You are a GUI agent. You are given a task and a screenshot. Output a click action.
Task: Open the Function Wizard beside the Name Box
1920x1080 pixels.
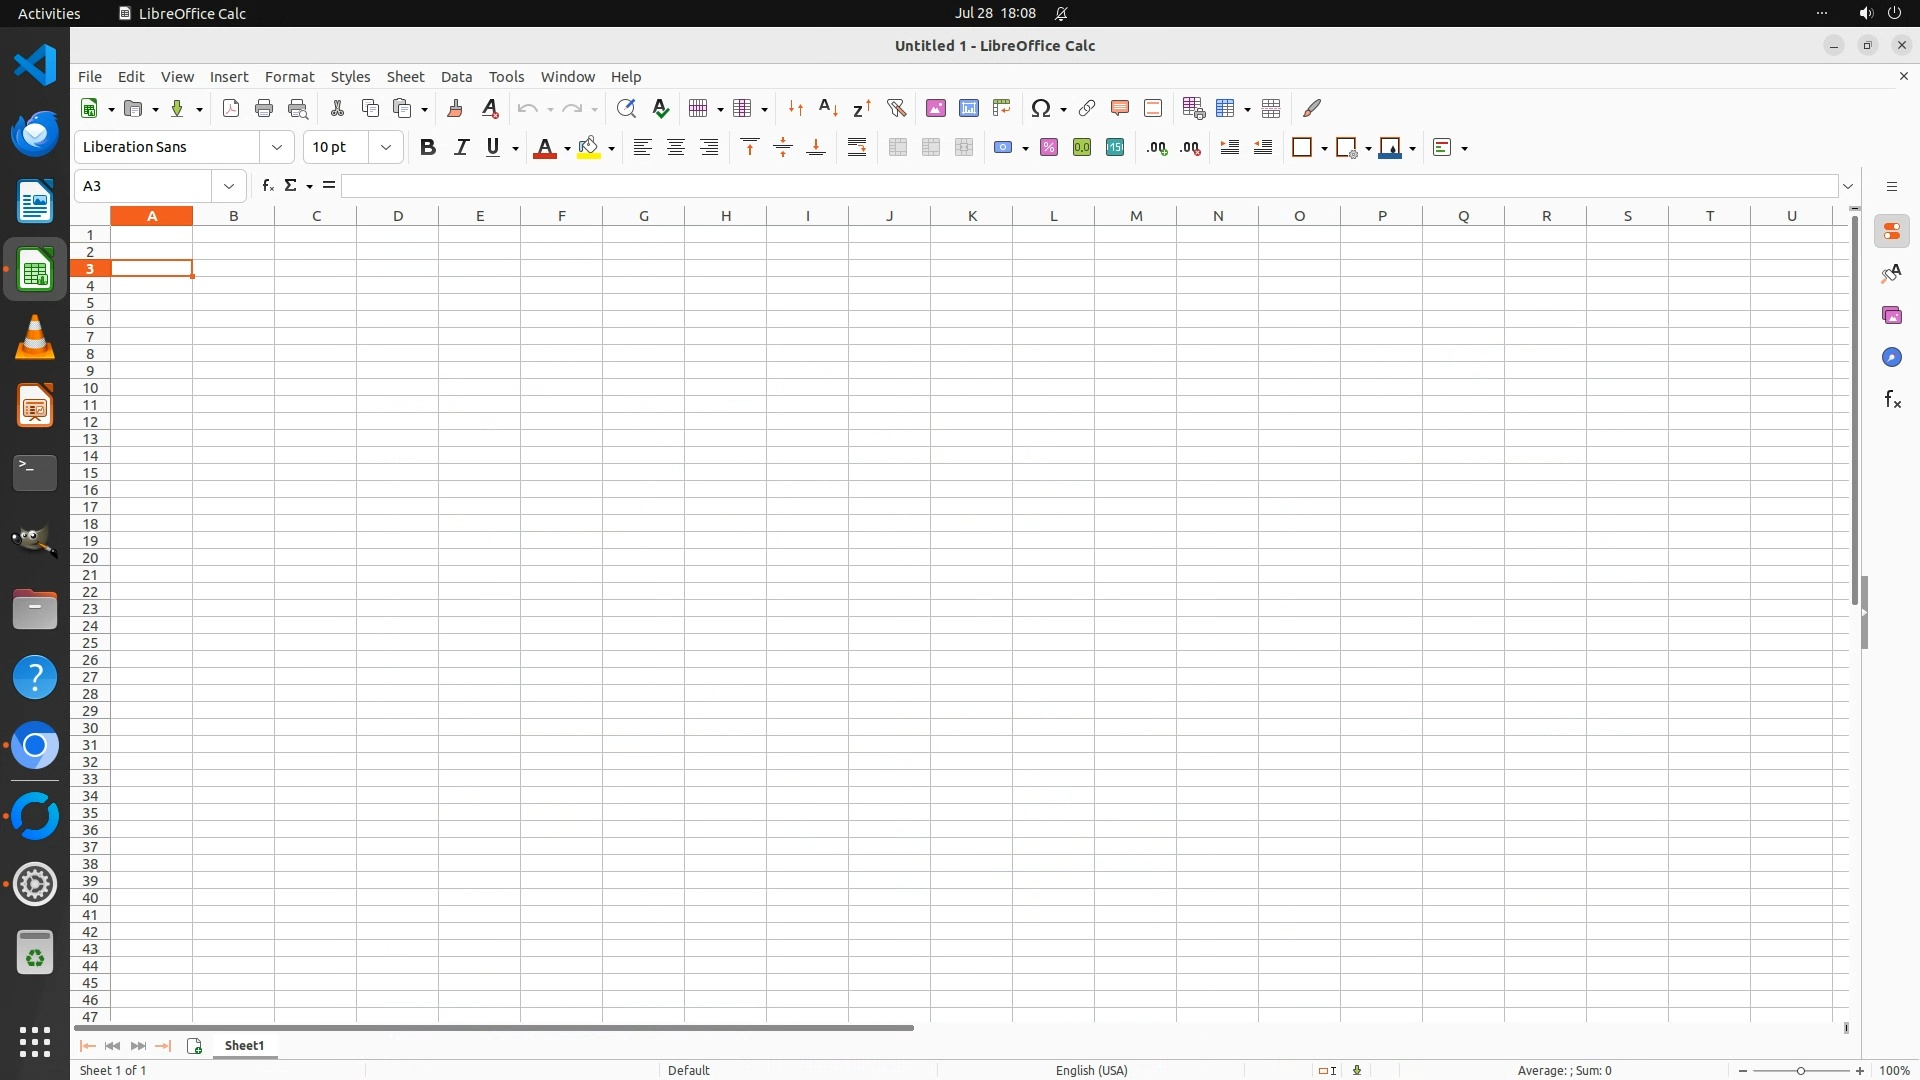(x=267, y=186)
